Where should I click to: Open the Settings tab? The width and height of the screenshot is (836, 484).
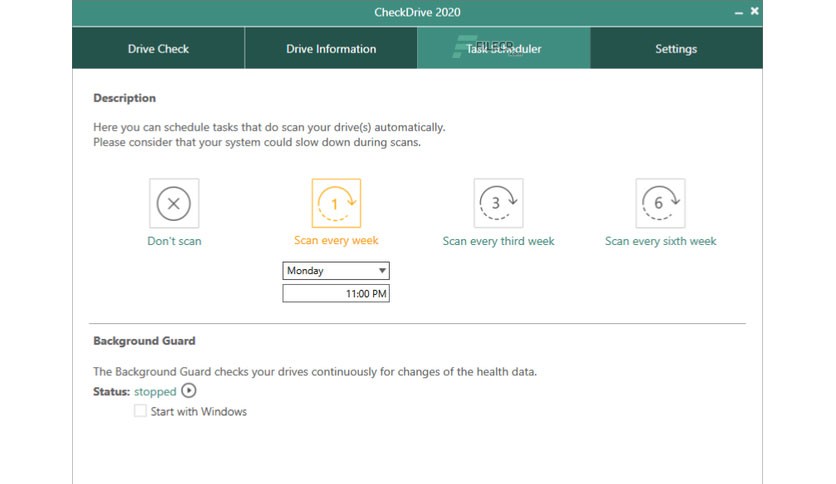(676, 49)
